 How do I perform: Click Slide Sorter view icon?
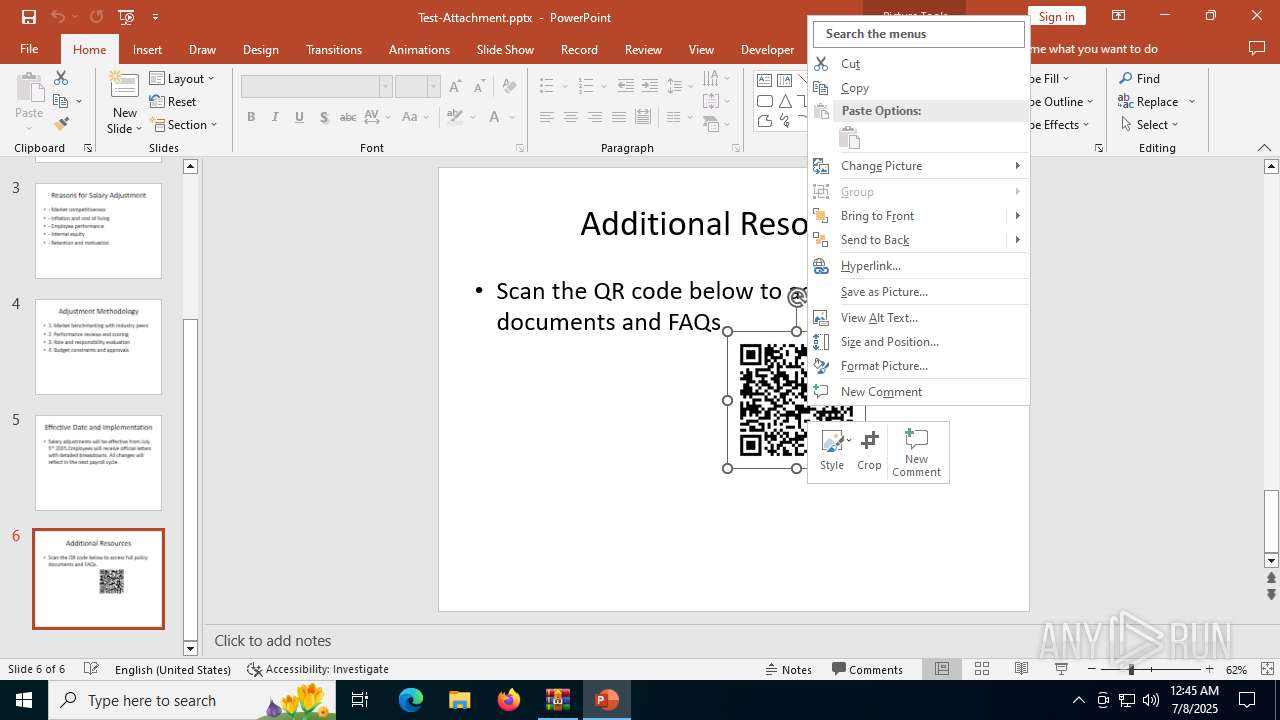coord(982,670)
